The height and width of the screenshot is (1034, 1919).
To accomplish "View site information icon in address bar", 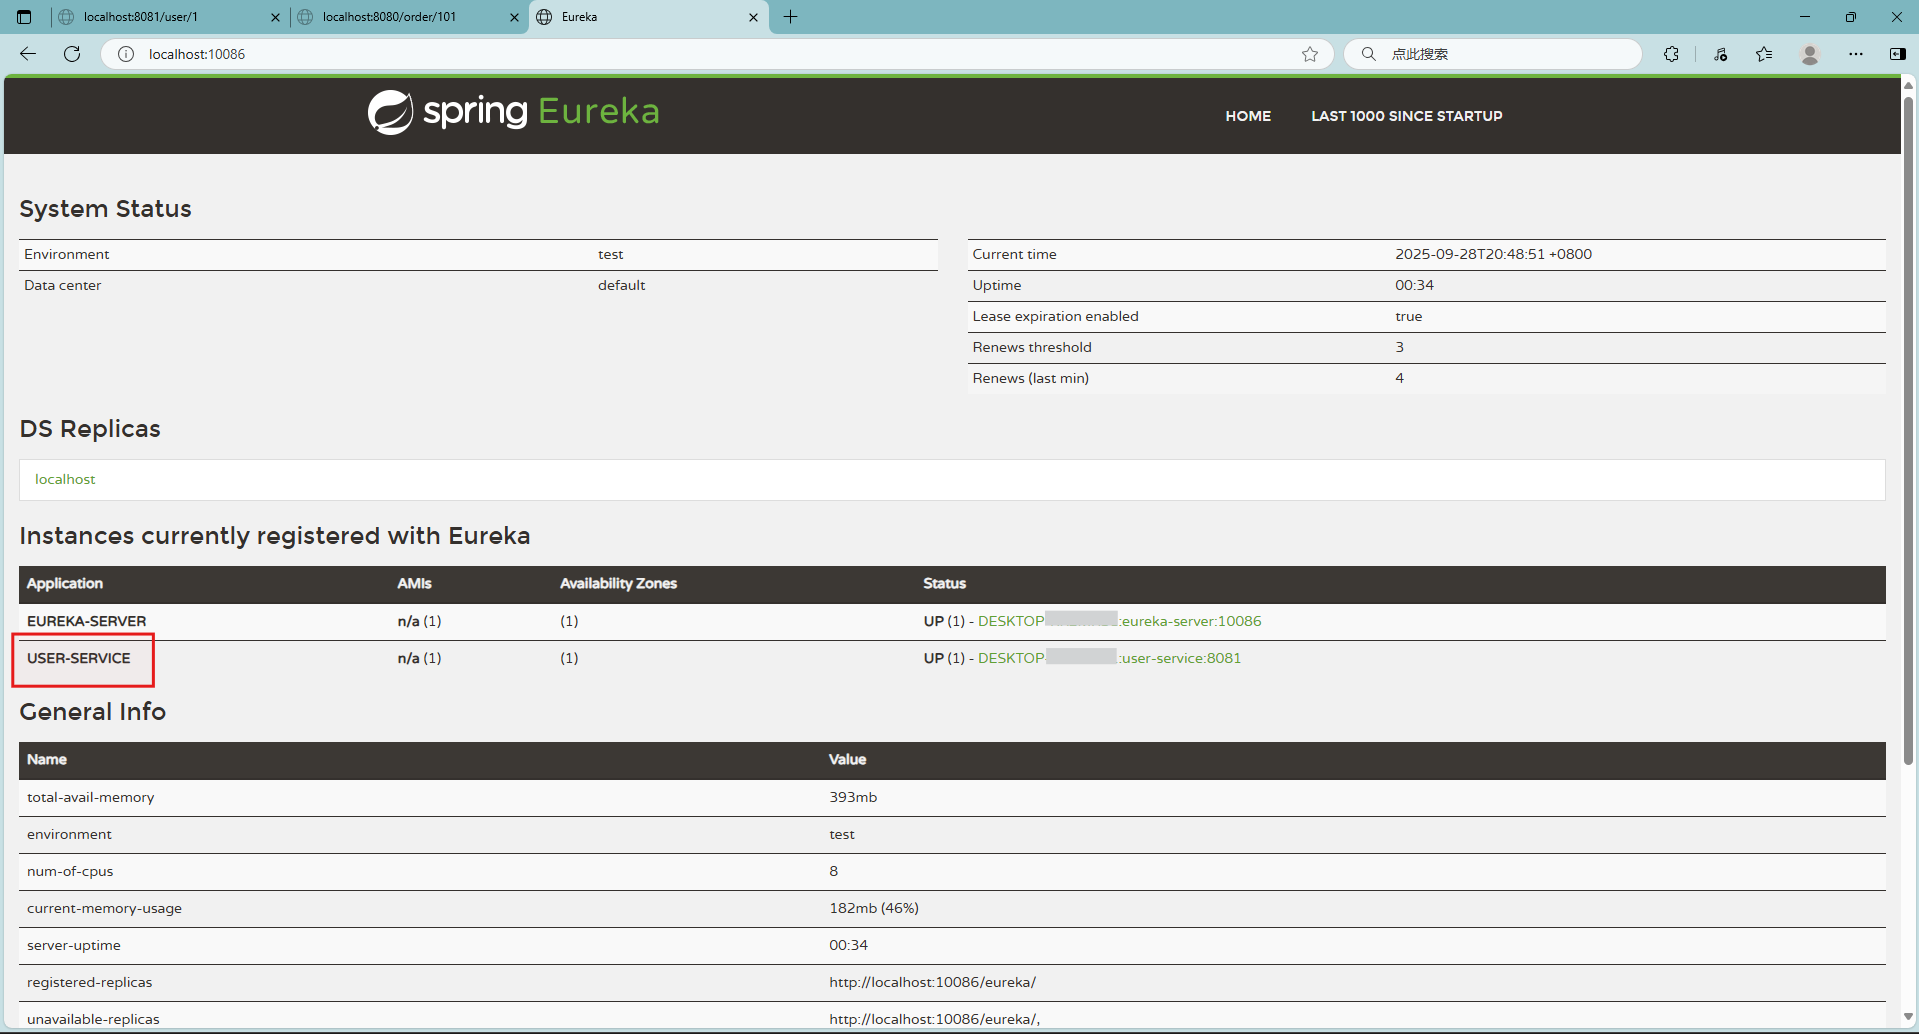I will click(x=126, y=54).
